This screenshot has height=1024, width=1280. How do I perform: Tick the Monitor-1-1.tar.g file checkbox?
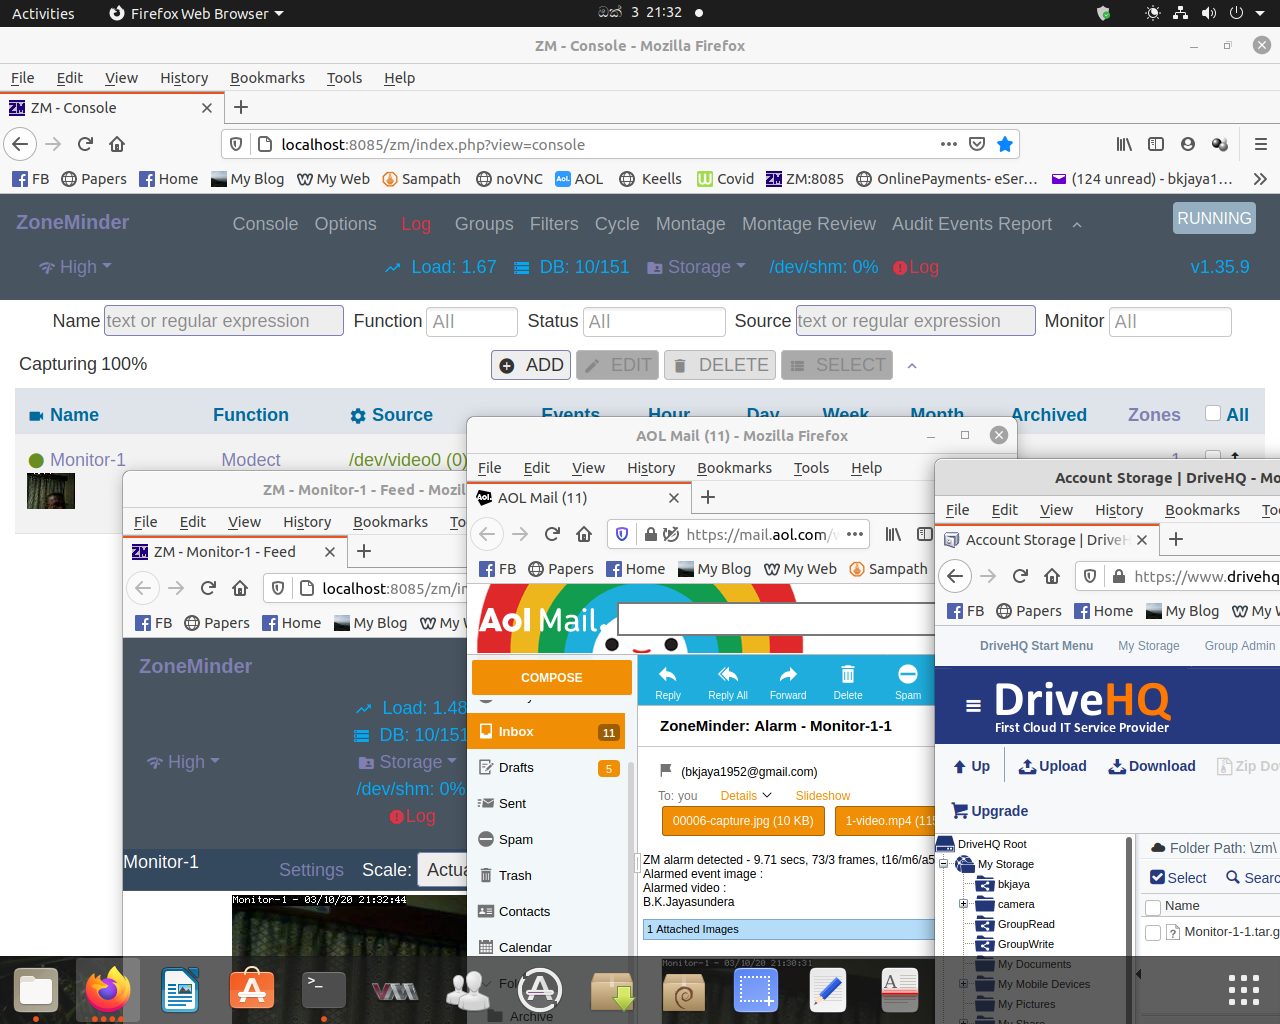pyautogui.click(x=1153, y=933)
